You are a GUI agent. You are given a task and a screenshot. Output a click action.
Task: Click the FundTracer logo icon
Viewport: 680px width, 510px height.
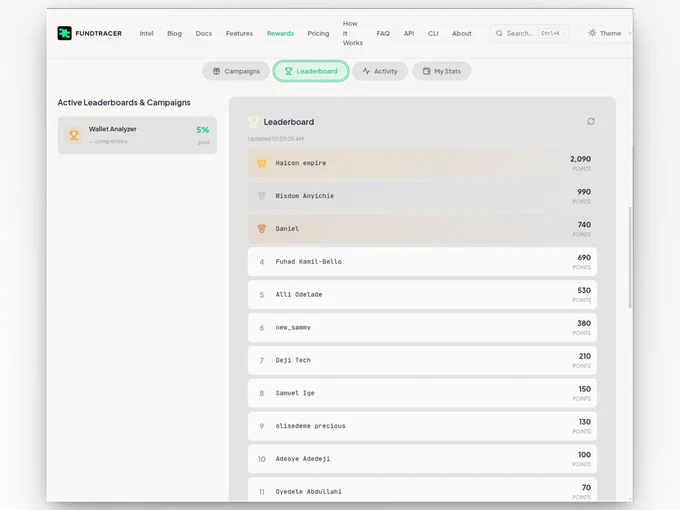(x=64, y=33)
